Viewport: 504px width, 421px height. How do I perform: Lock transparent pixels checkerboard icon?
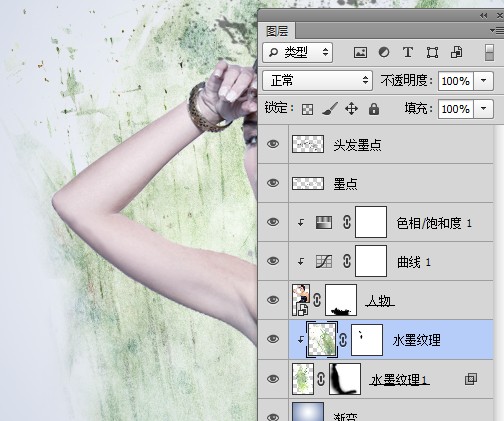pos(307,109)
